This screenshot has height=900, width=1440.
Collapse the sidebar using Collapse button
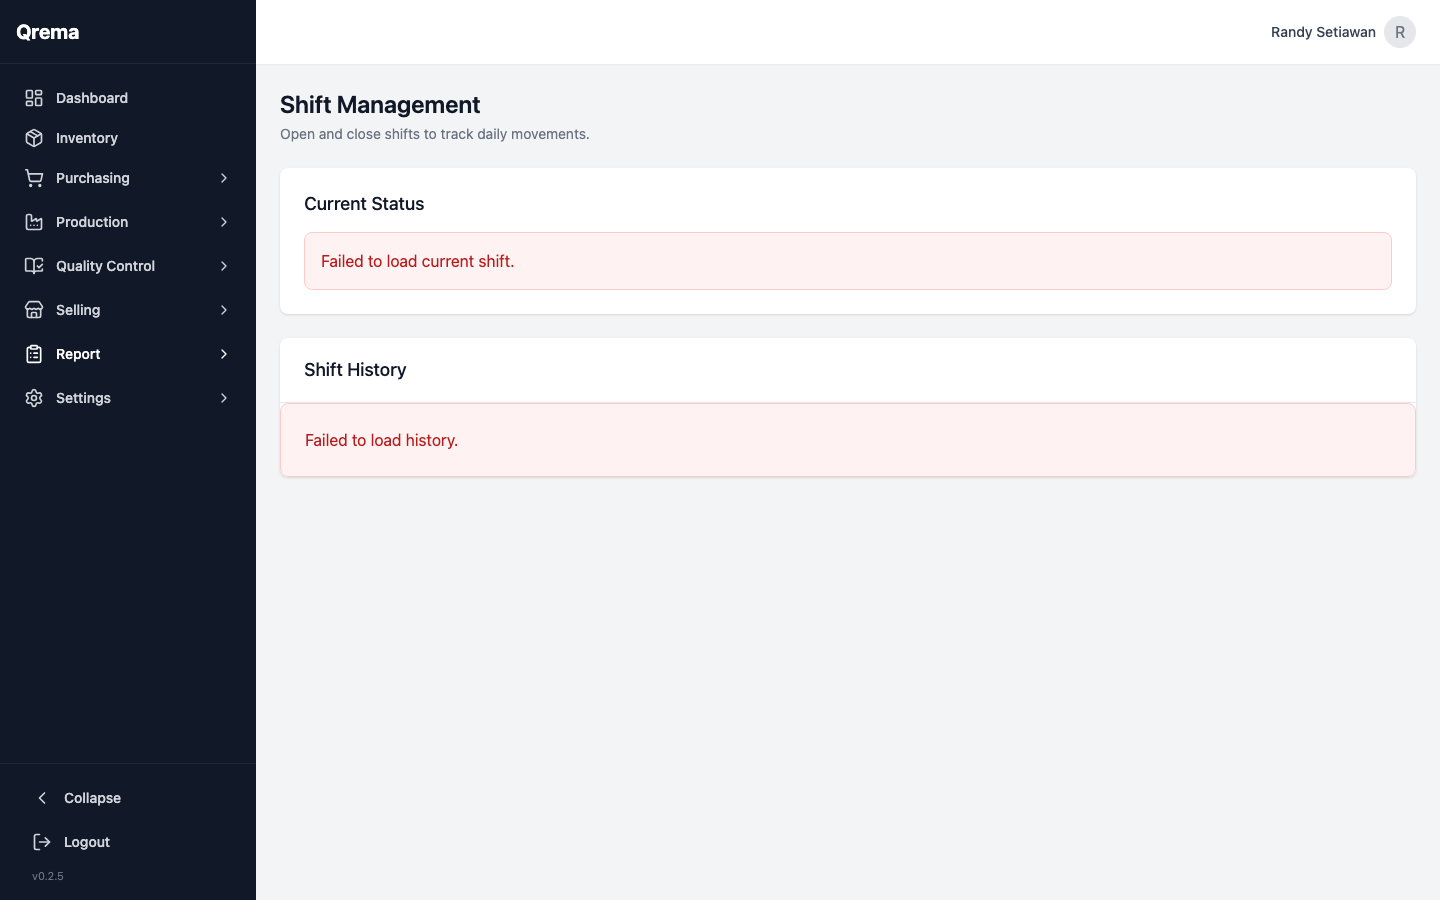[x=92, y=797]
